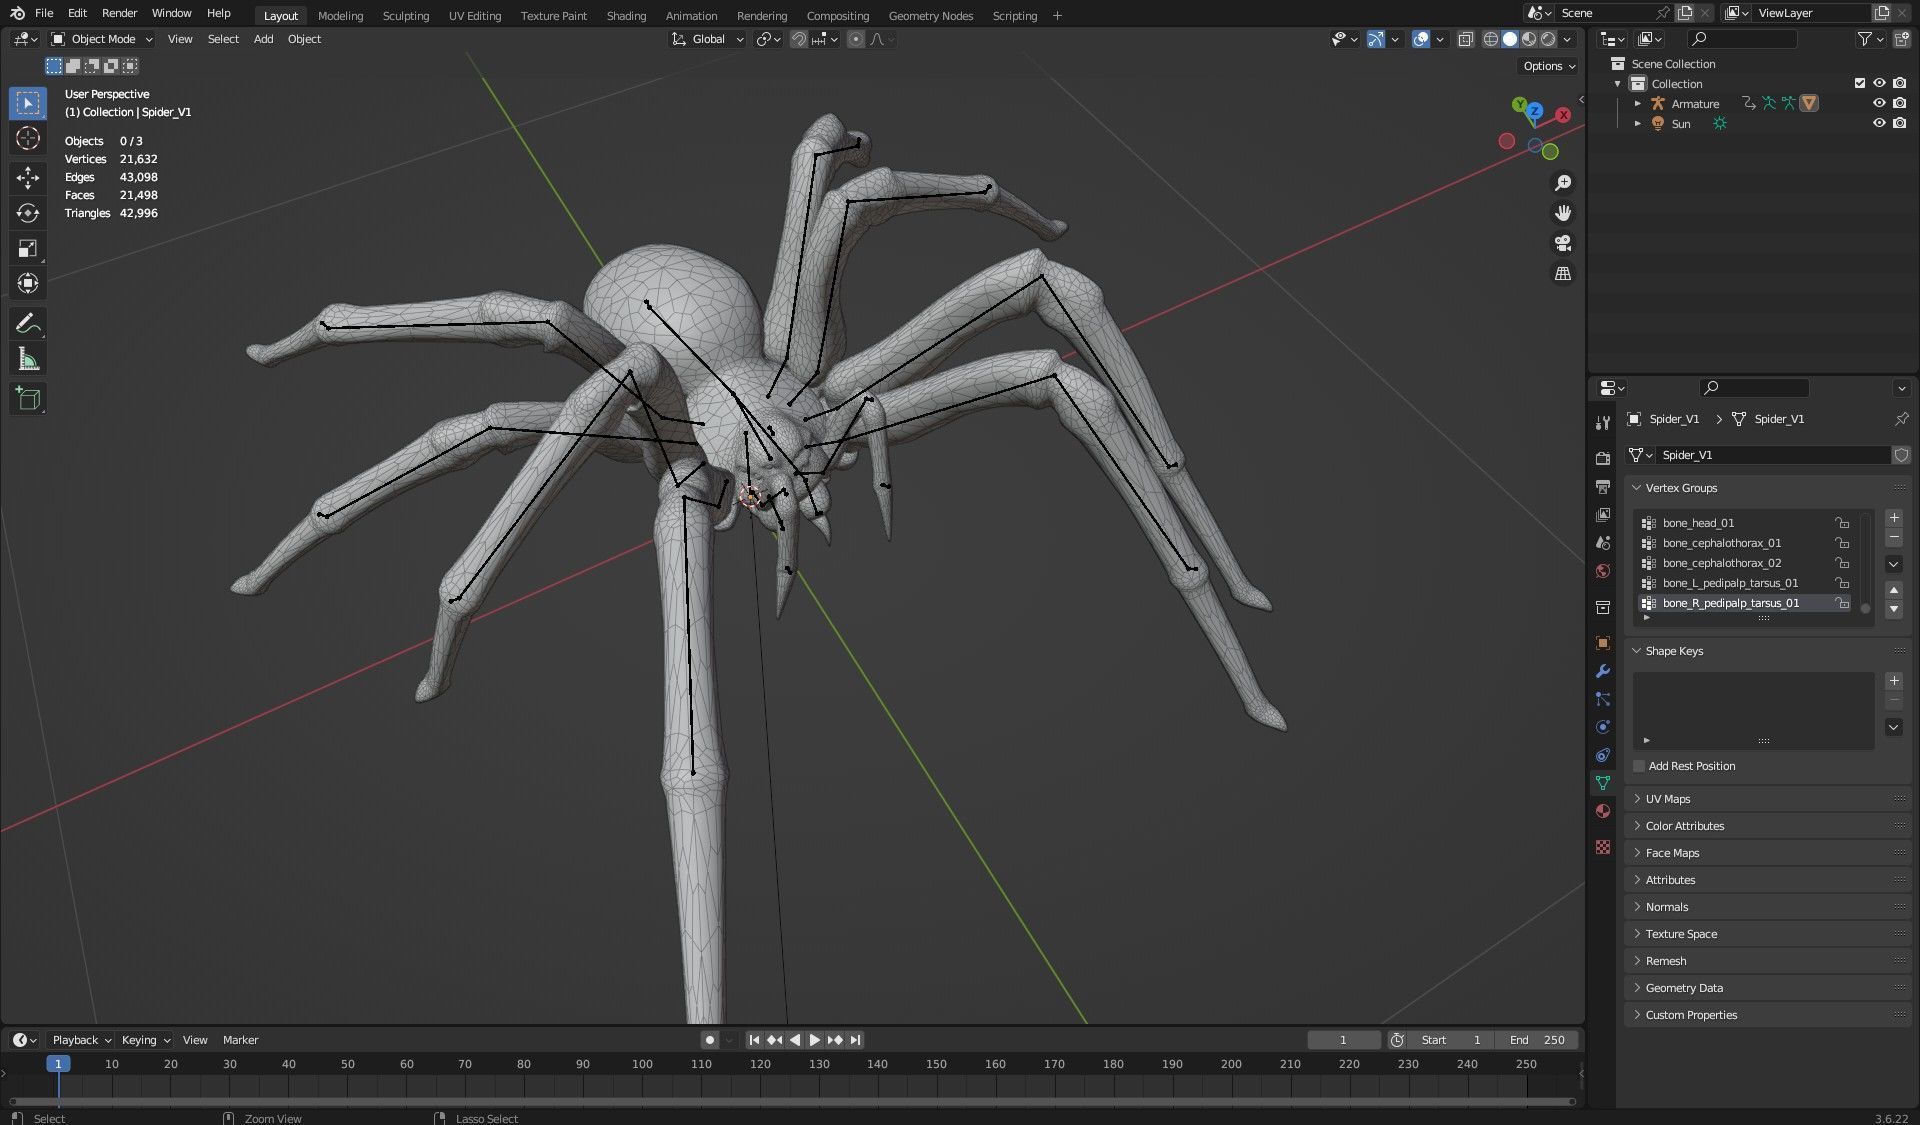Click the Start frame value field
The width and height of the screenshot is (1920, 1125).
[1450, 1040]
